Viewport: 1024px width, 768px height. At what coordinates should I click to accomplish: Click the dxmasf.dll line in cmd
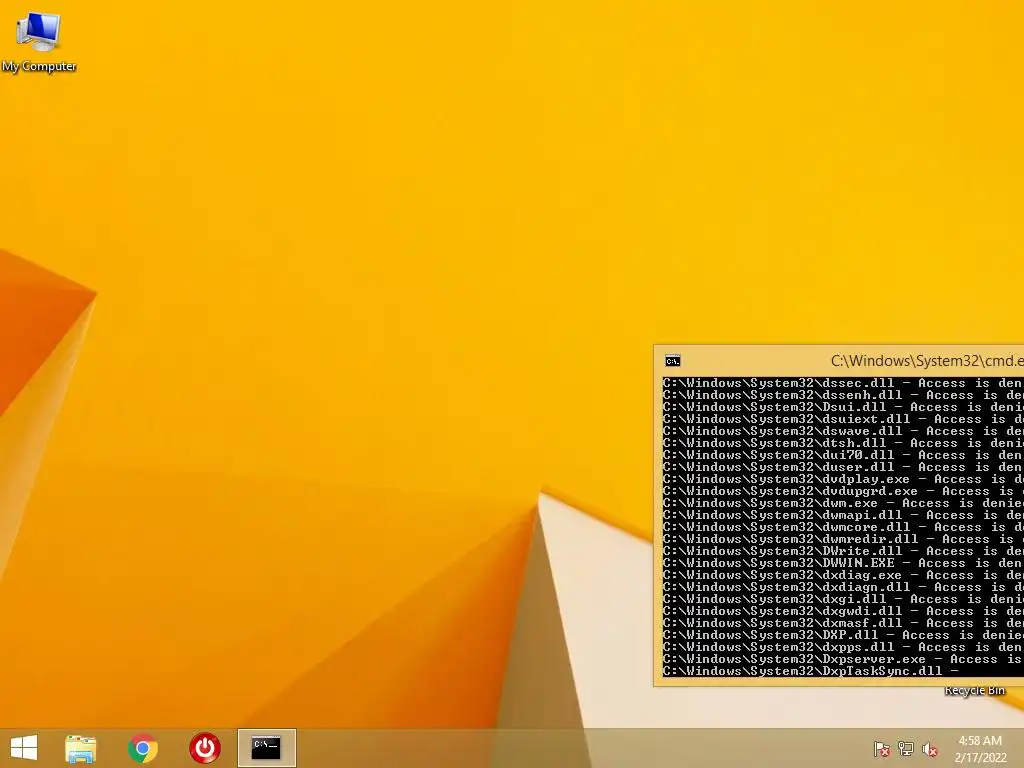pyautogui.click(x=842, y=624)
